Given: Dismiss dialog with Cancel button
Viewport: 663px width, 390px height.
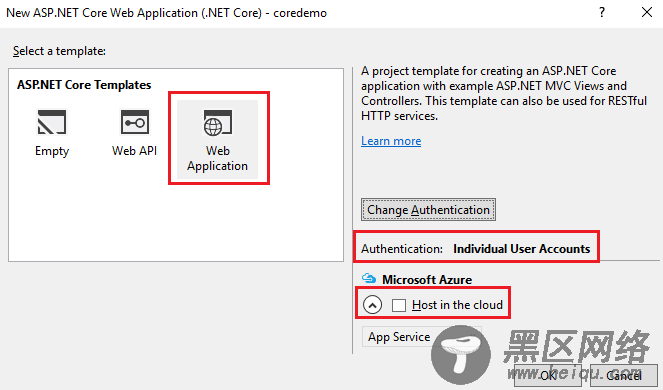Looking at the screenshot, I should 624,375.
